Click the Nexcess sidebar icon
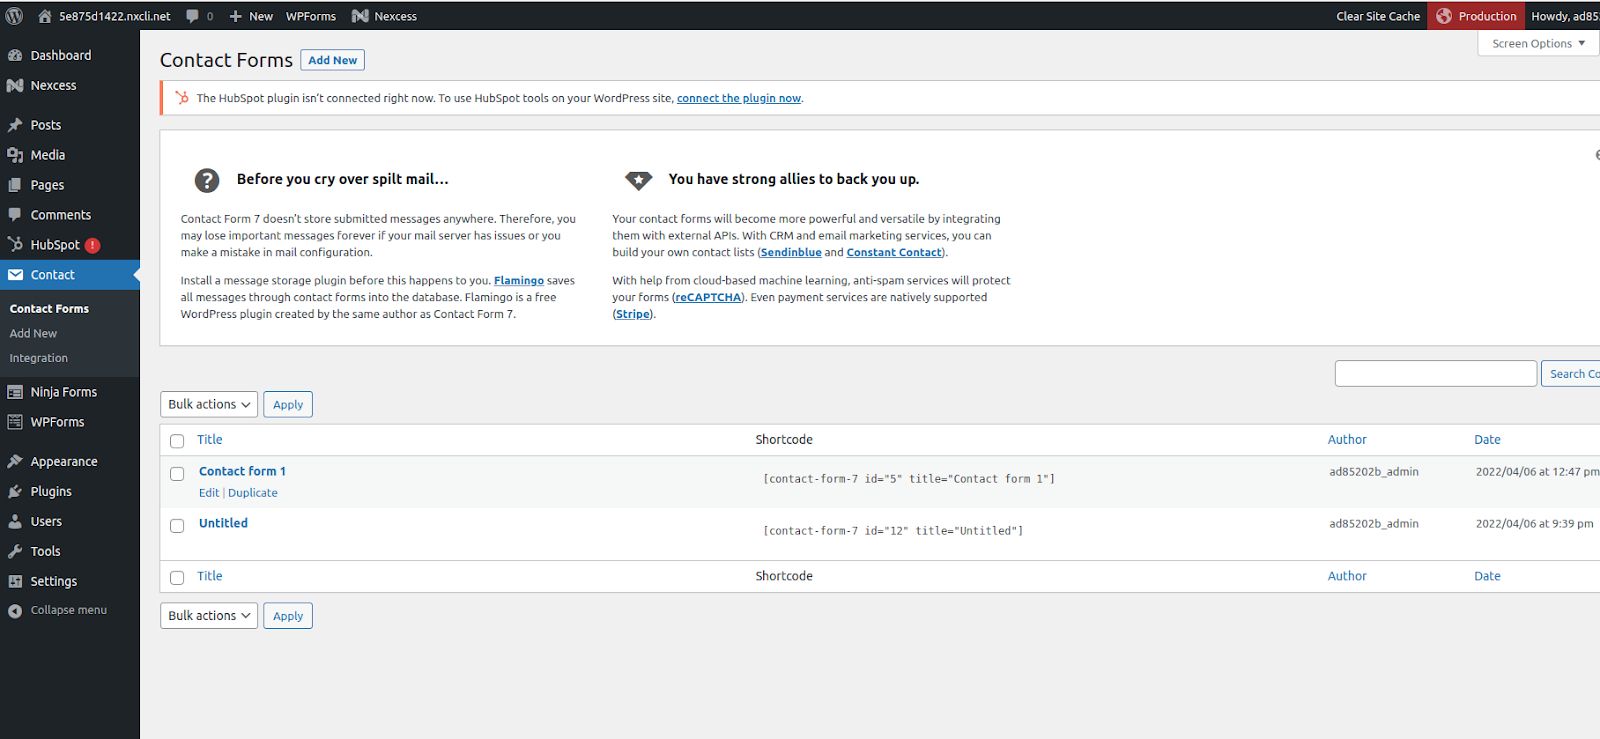The height and width of the screenshot is (739, 1600). point(15,85)
